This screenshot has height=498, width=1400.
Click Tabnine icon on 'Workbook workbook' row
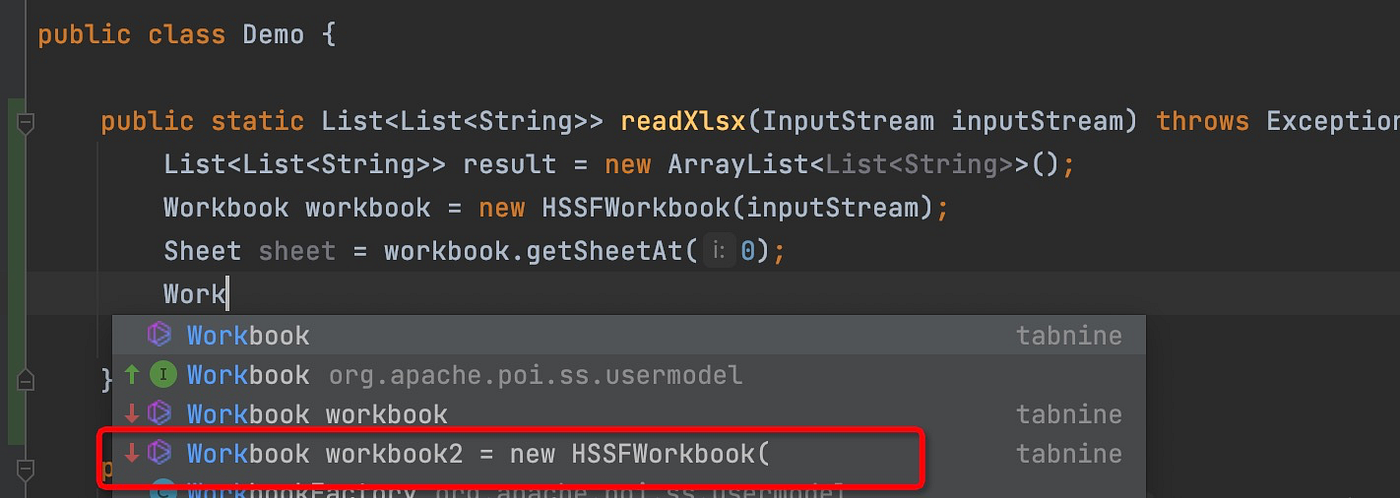[x=160, y=413]
